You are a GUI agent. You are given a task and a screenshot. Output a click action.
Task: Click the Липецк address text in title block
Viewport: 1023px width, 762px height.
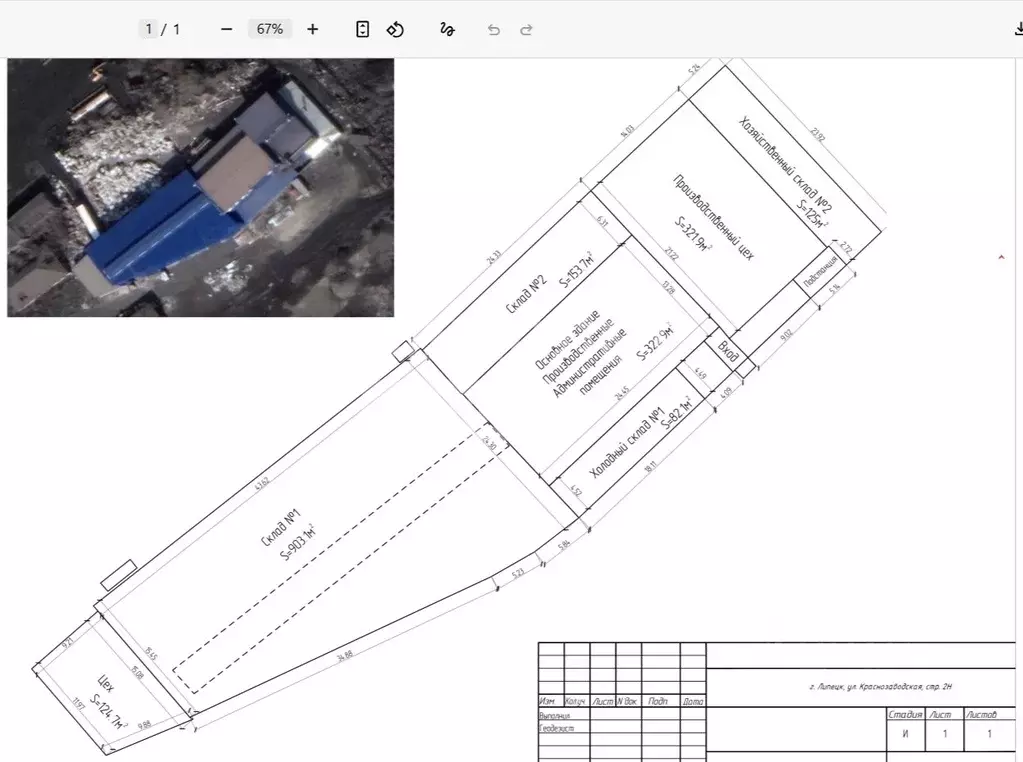[x=880, y=687]
